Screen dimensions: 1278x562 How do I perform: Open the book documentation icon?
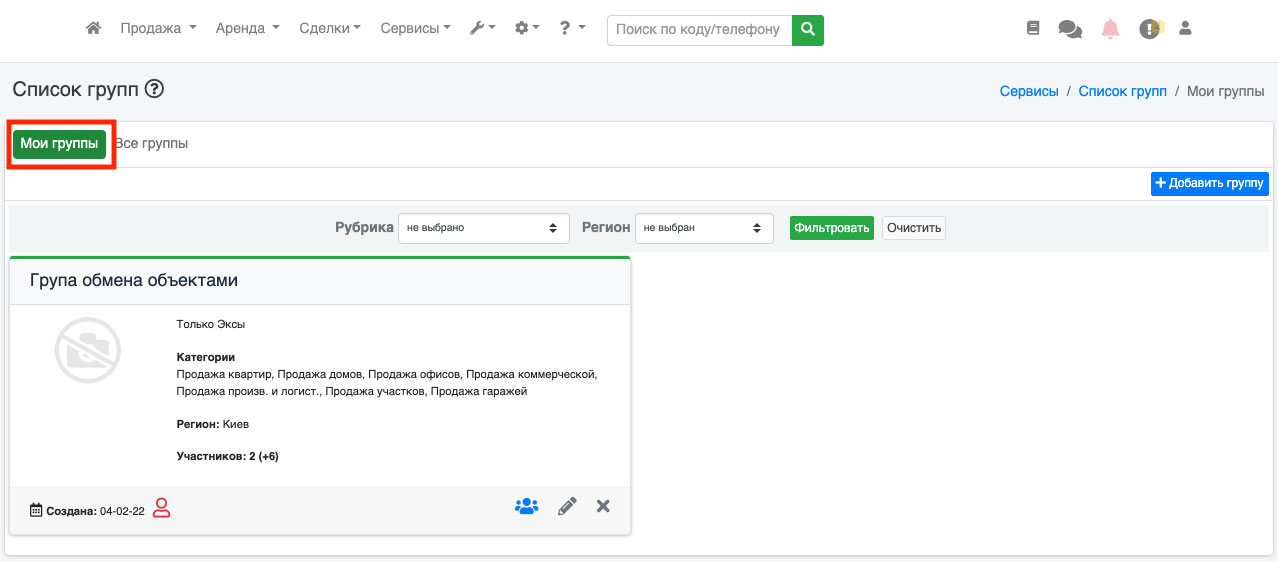click(1033, 29)
